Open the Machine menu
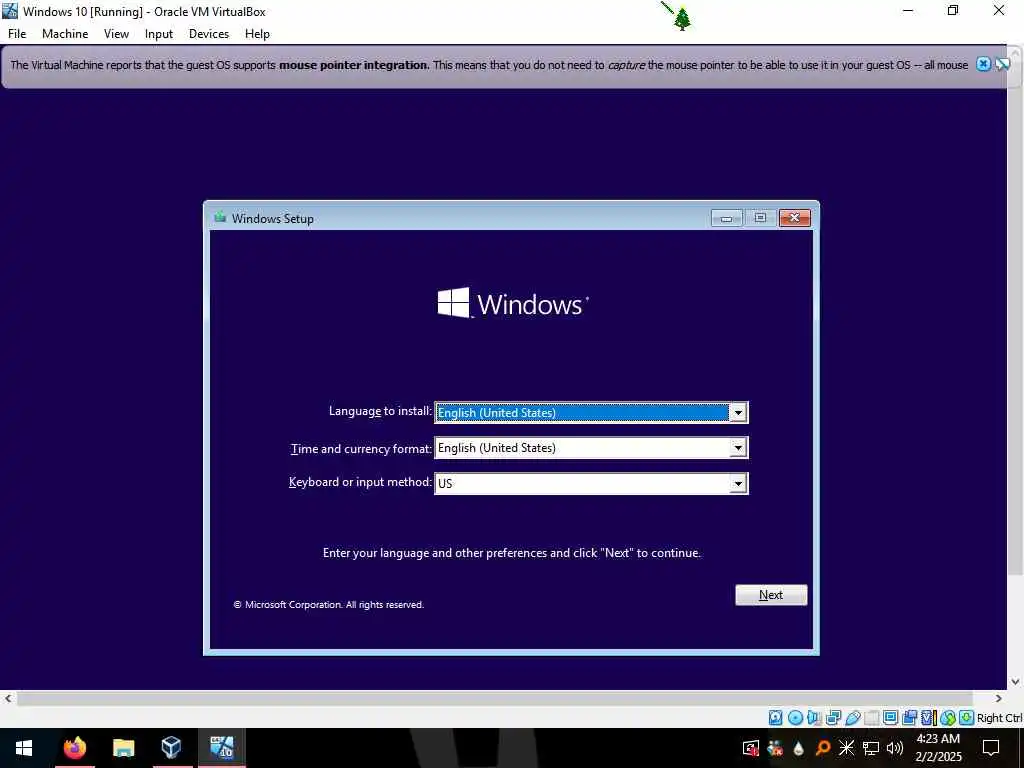 tap(65, 34)
